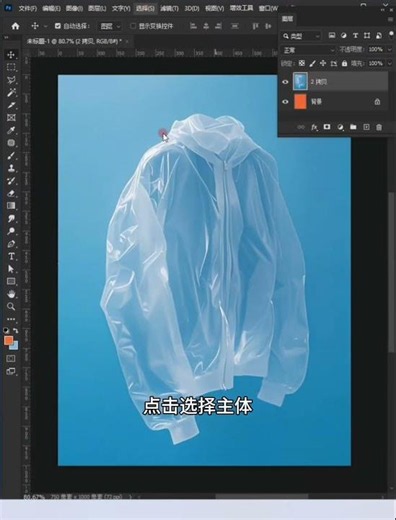Image resolution: width=396 pixels, height=520 pixels.
Task: Select the Magic Wand tool
Action: coord(11,92)
